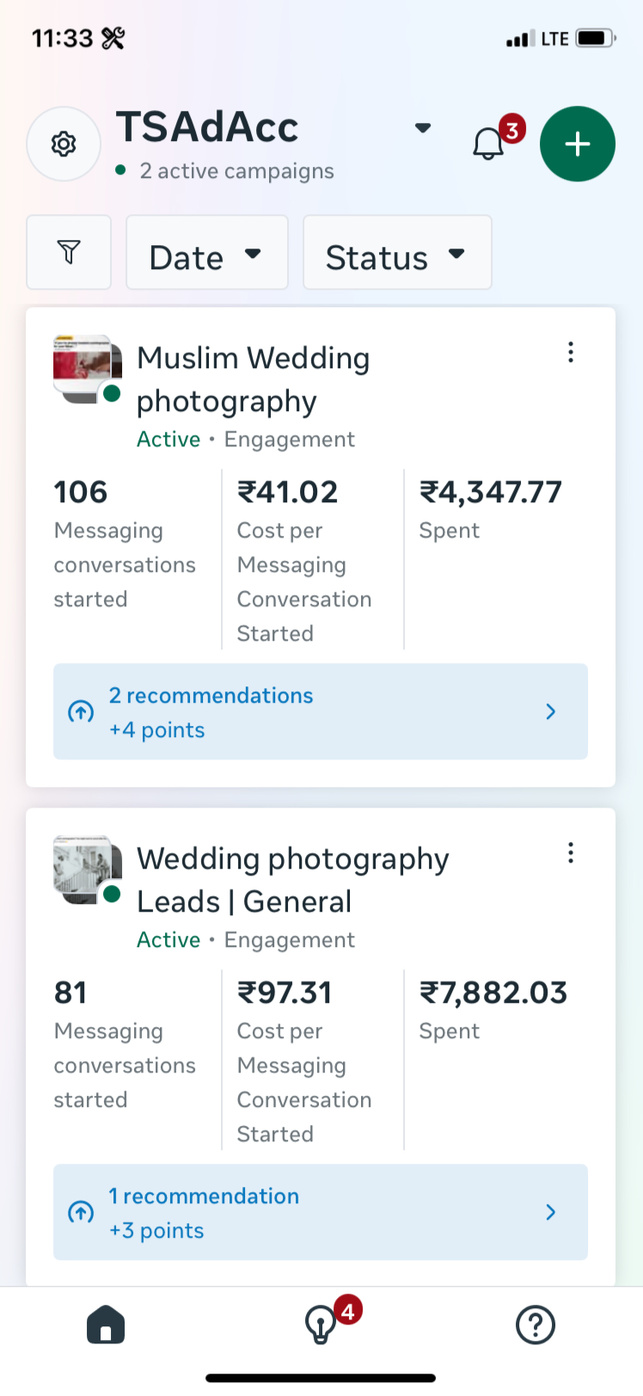Open the Muslim Wedding photography campaign title
The height and width of the screenshot is (1396, 643).
253,379
